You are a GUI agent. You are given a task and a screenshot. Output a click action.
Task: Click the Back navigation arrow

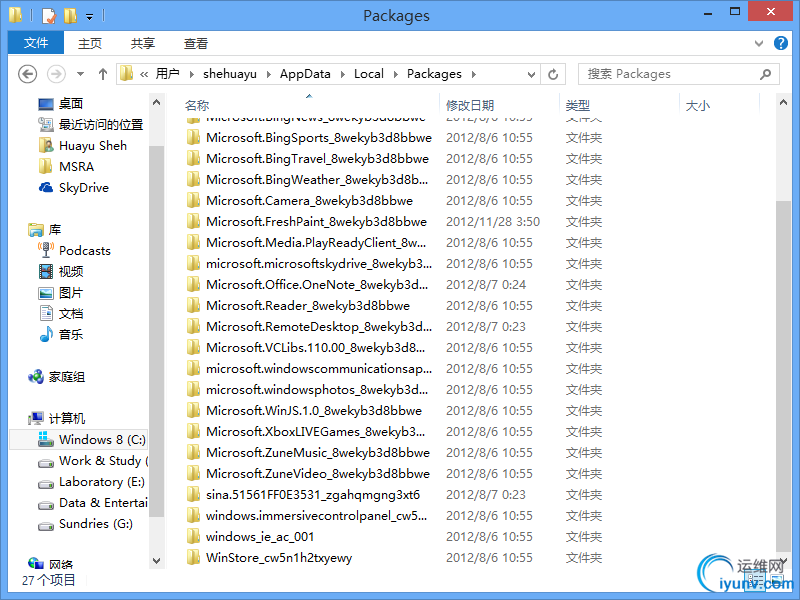tap(28, 74)
